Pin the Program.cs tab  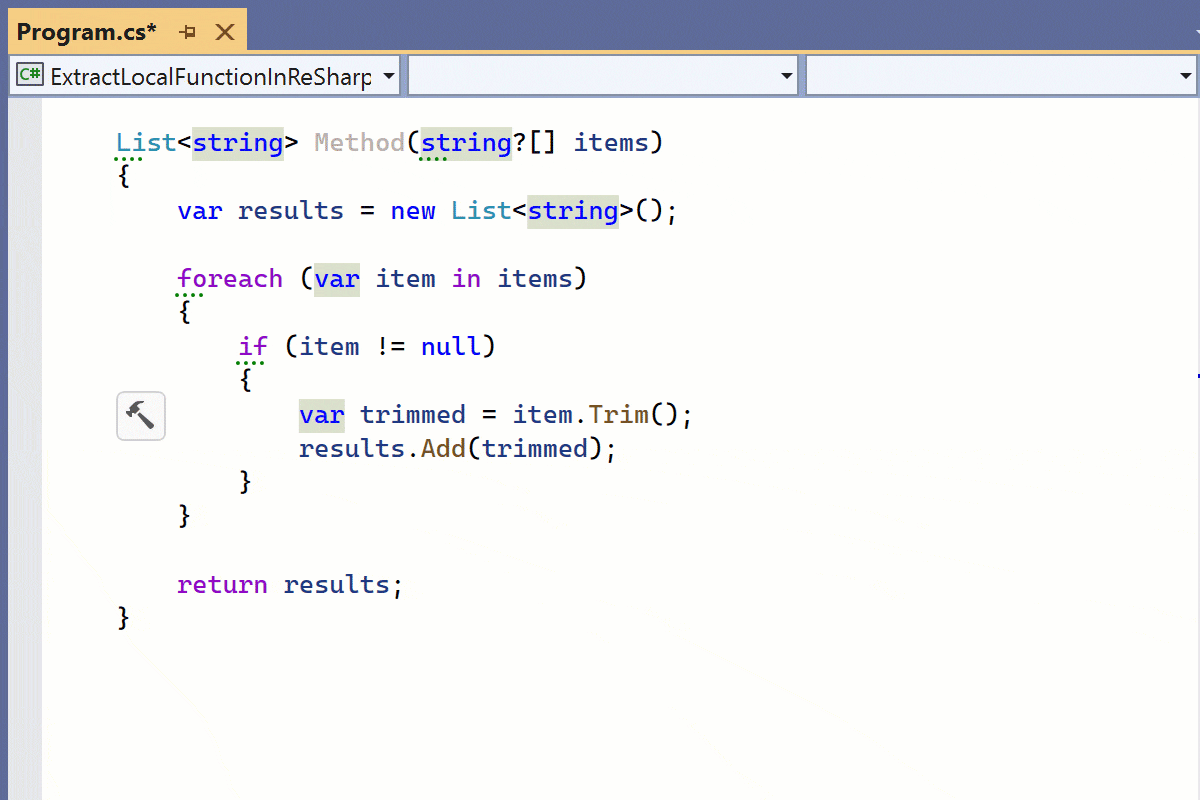coord(187,32)
